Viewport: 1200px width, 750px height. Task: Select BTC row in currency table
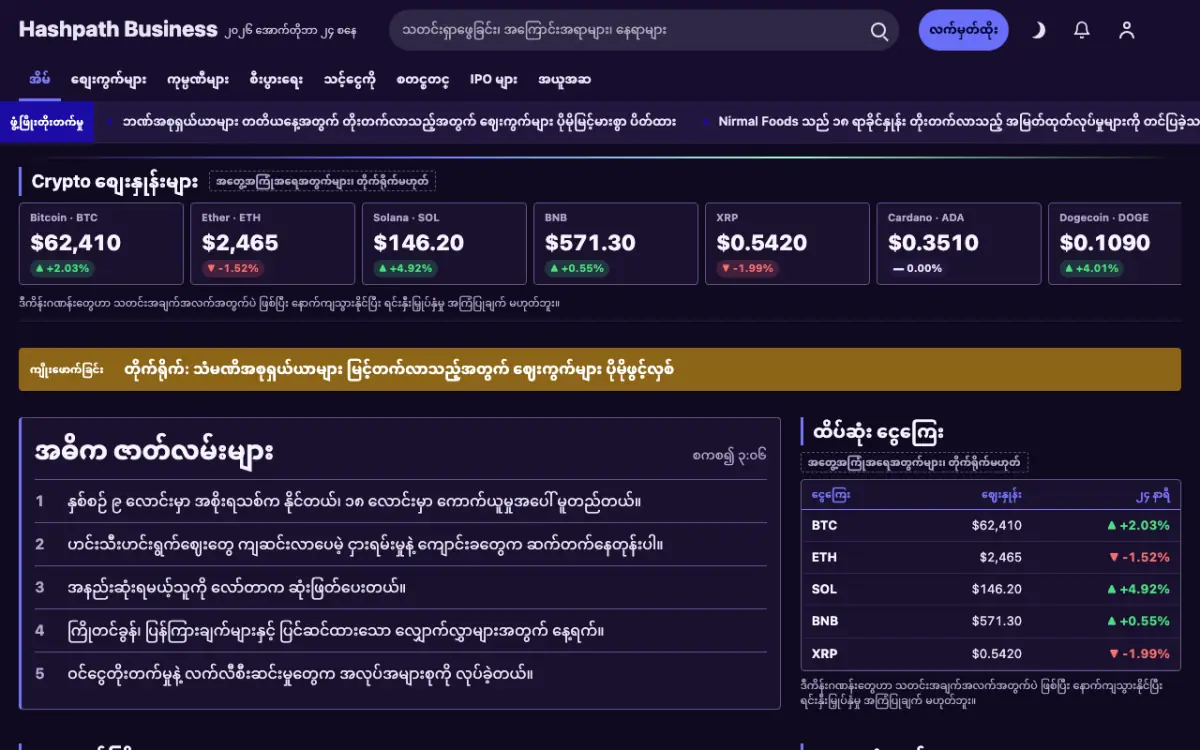pyautogui.click(x=990, y=525)
